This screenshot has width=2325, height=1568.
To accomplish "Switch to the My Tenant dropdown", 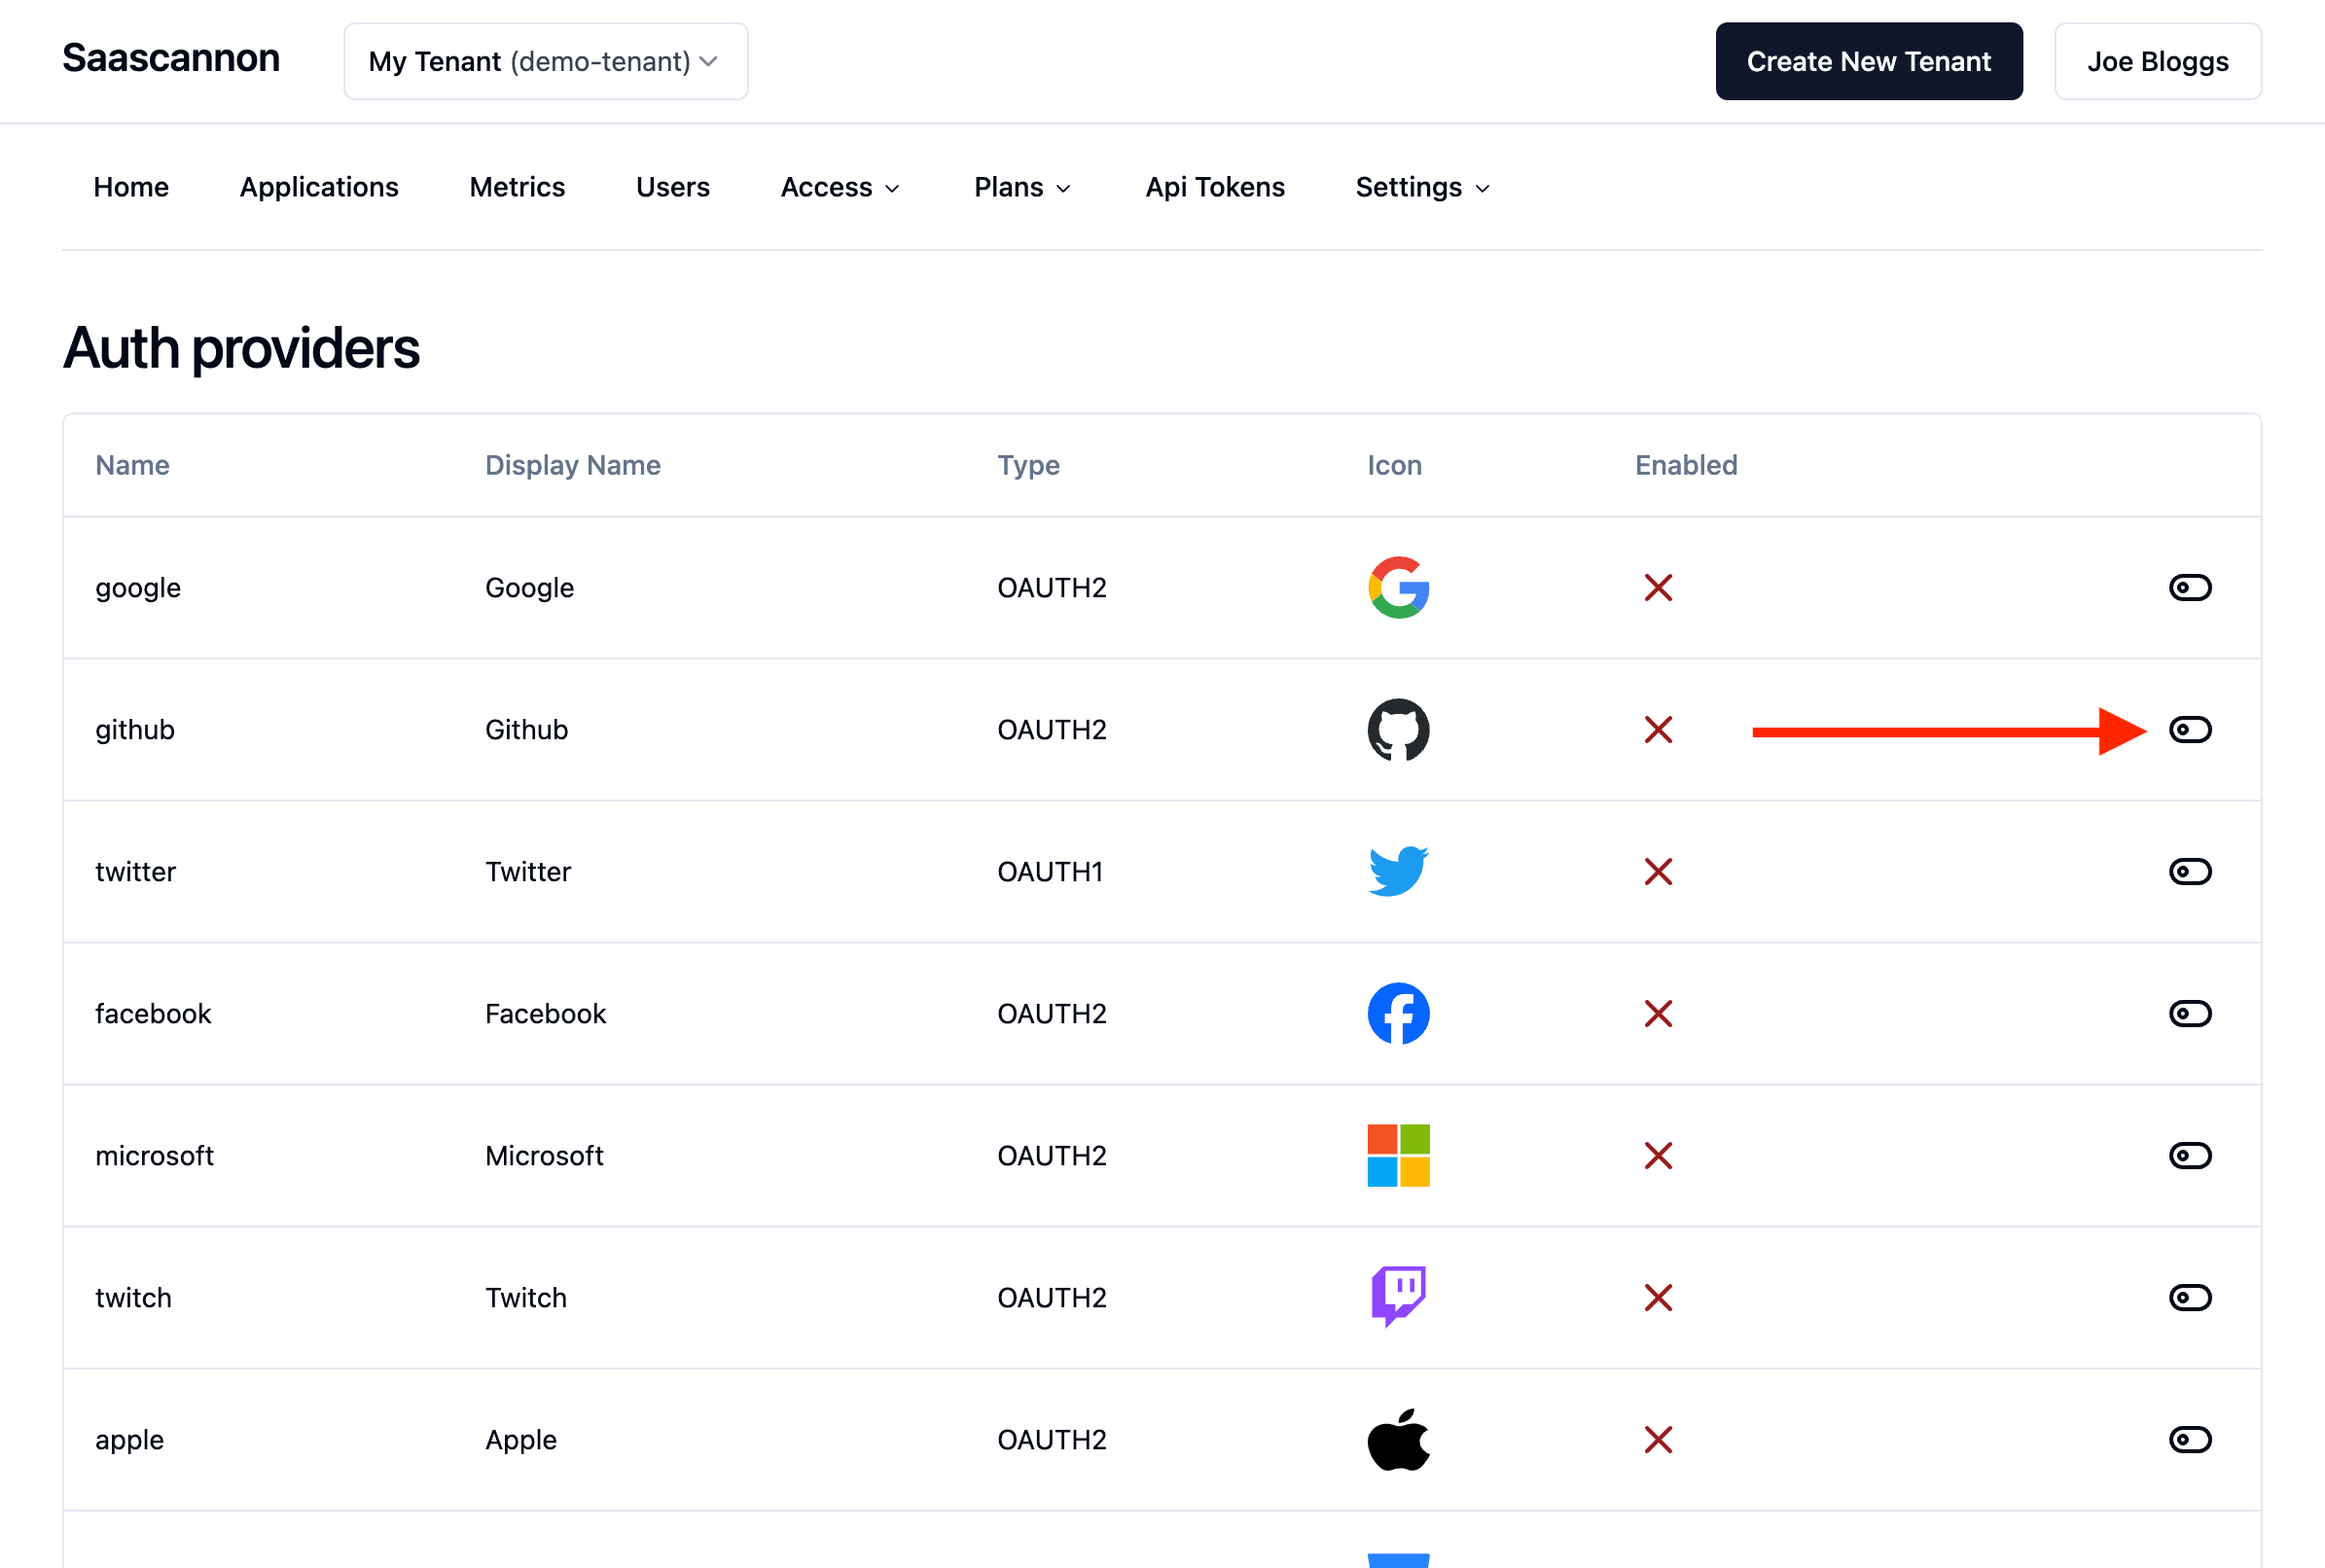I will [x=544, y=61].
